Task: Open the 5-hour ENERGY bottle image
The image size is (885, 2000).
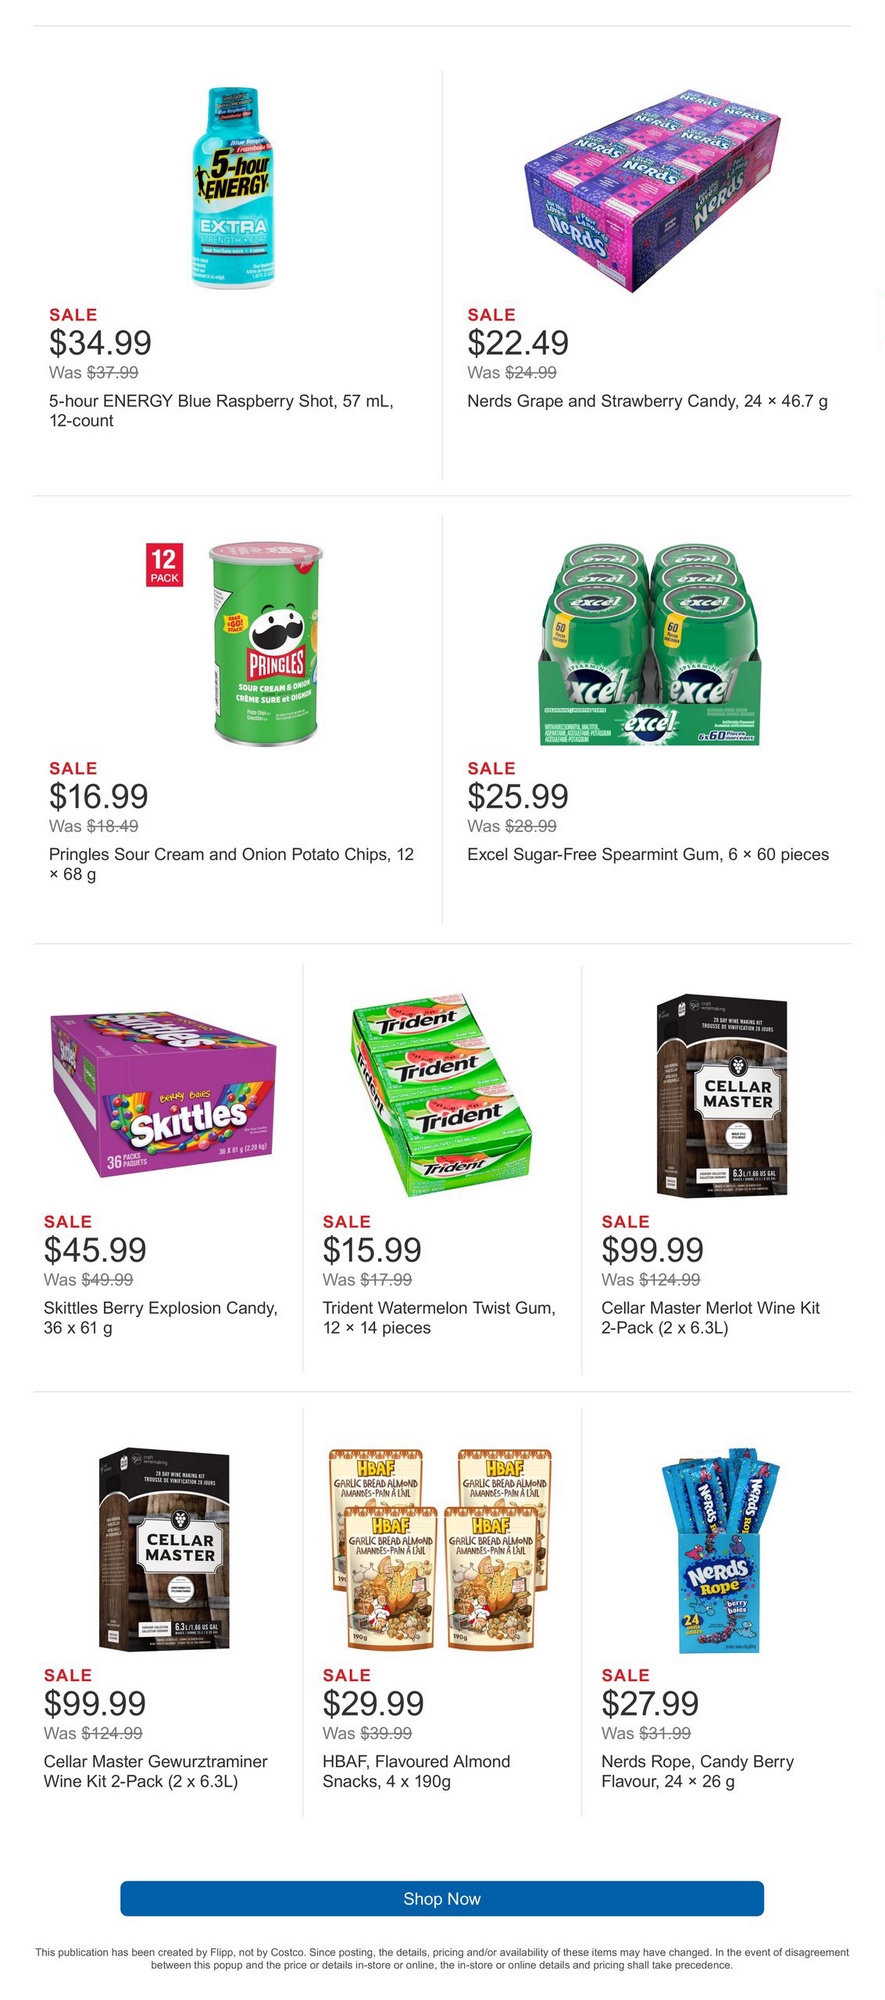Action: (x=232, y=188)
